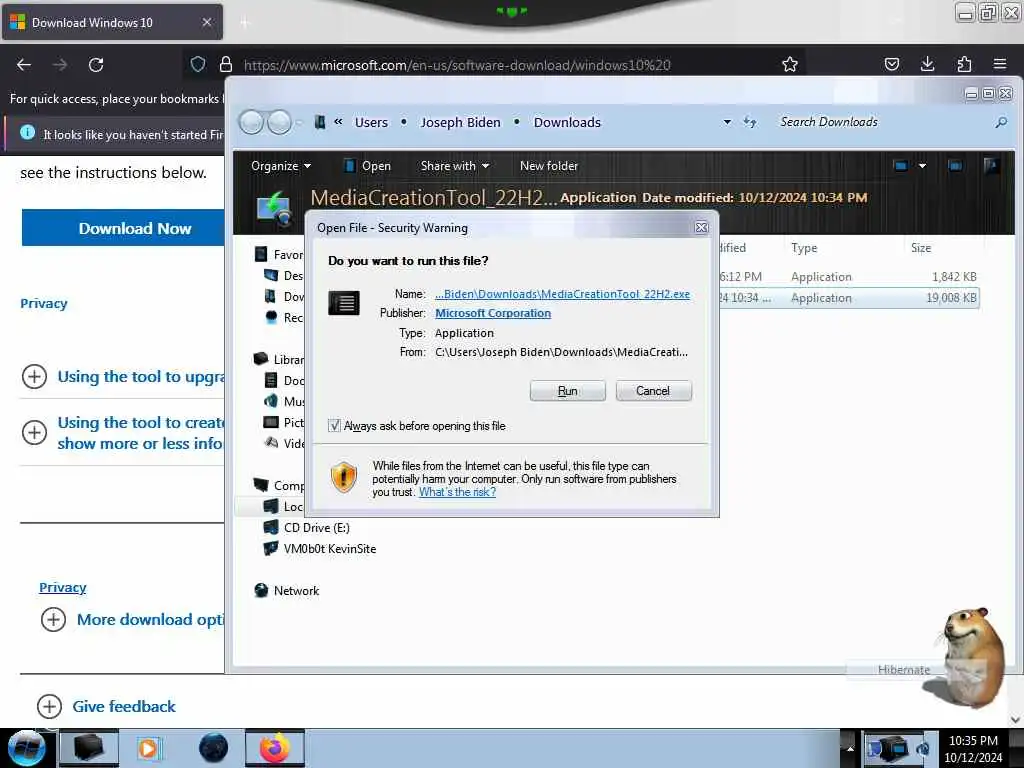This screenshot has width=1024, height=768.
Task: Open the What's the risk? link
Action: pos(457,492)
